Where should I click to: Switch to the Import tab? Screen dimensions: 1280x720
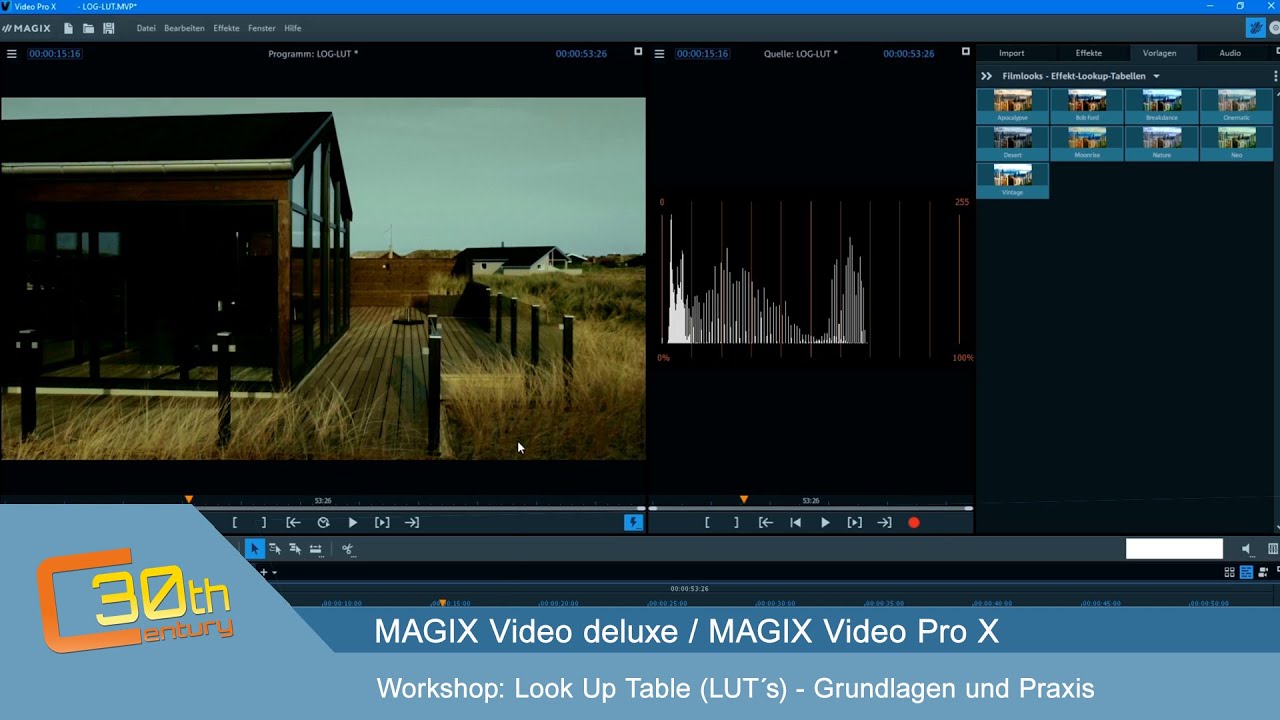1011,53
